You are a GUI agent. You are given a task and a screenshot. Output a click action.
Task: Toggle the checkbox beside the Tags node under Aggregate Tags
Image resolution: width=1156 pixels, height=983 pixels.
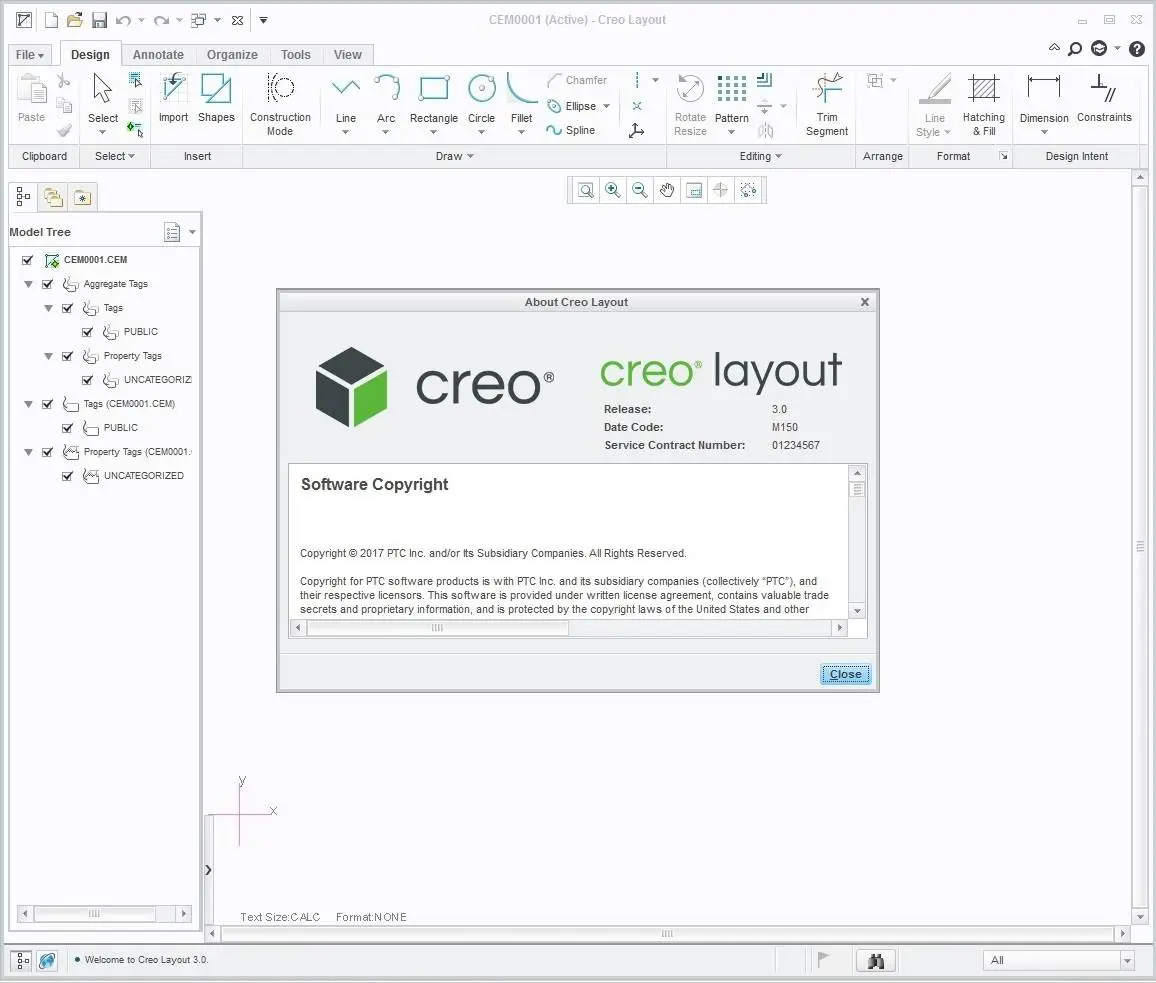[x=67, y=308]
